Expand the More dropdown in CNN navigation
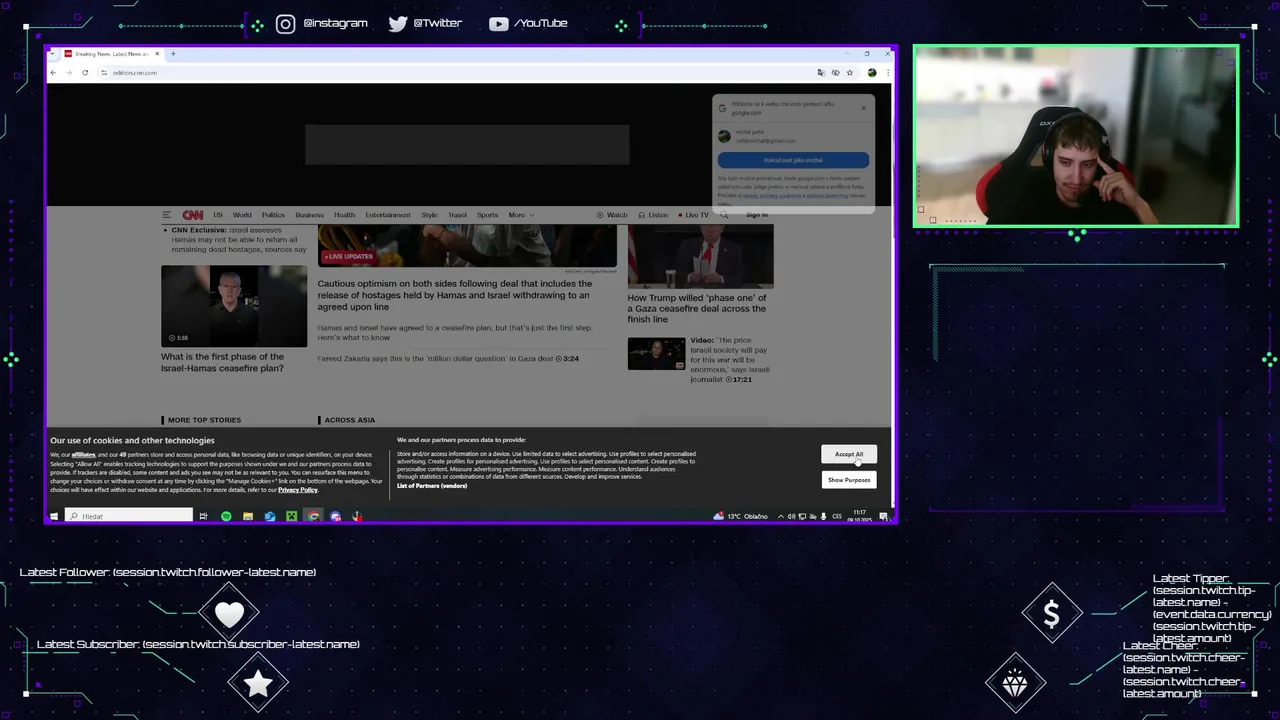 pos(521,215)
